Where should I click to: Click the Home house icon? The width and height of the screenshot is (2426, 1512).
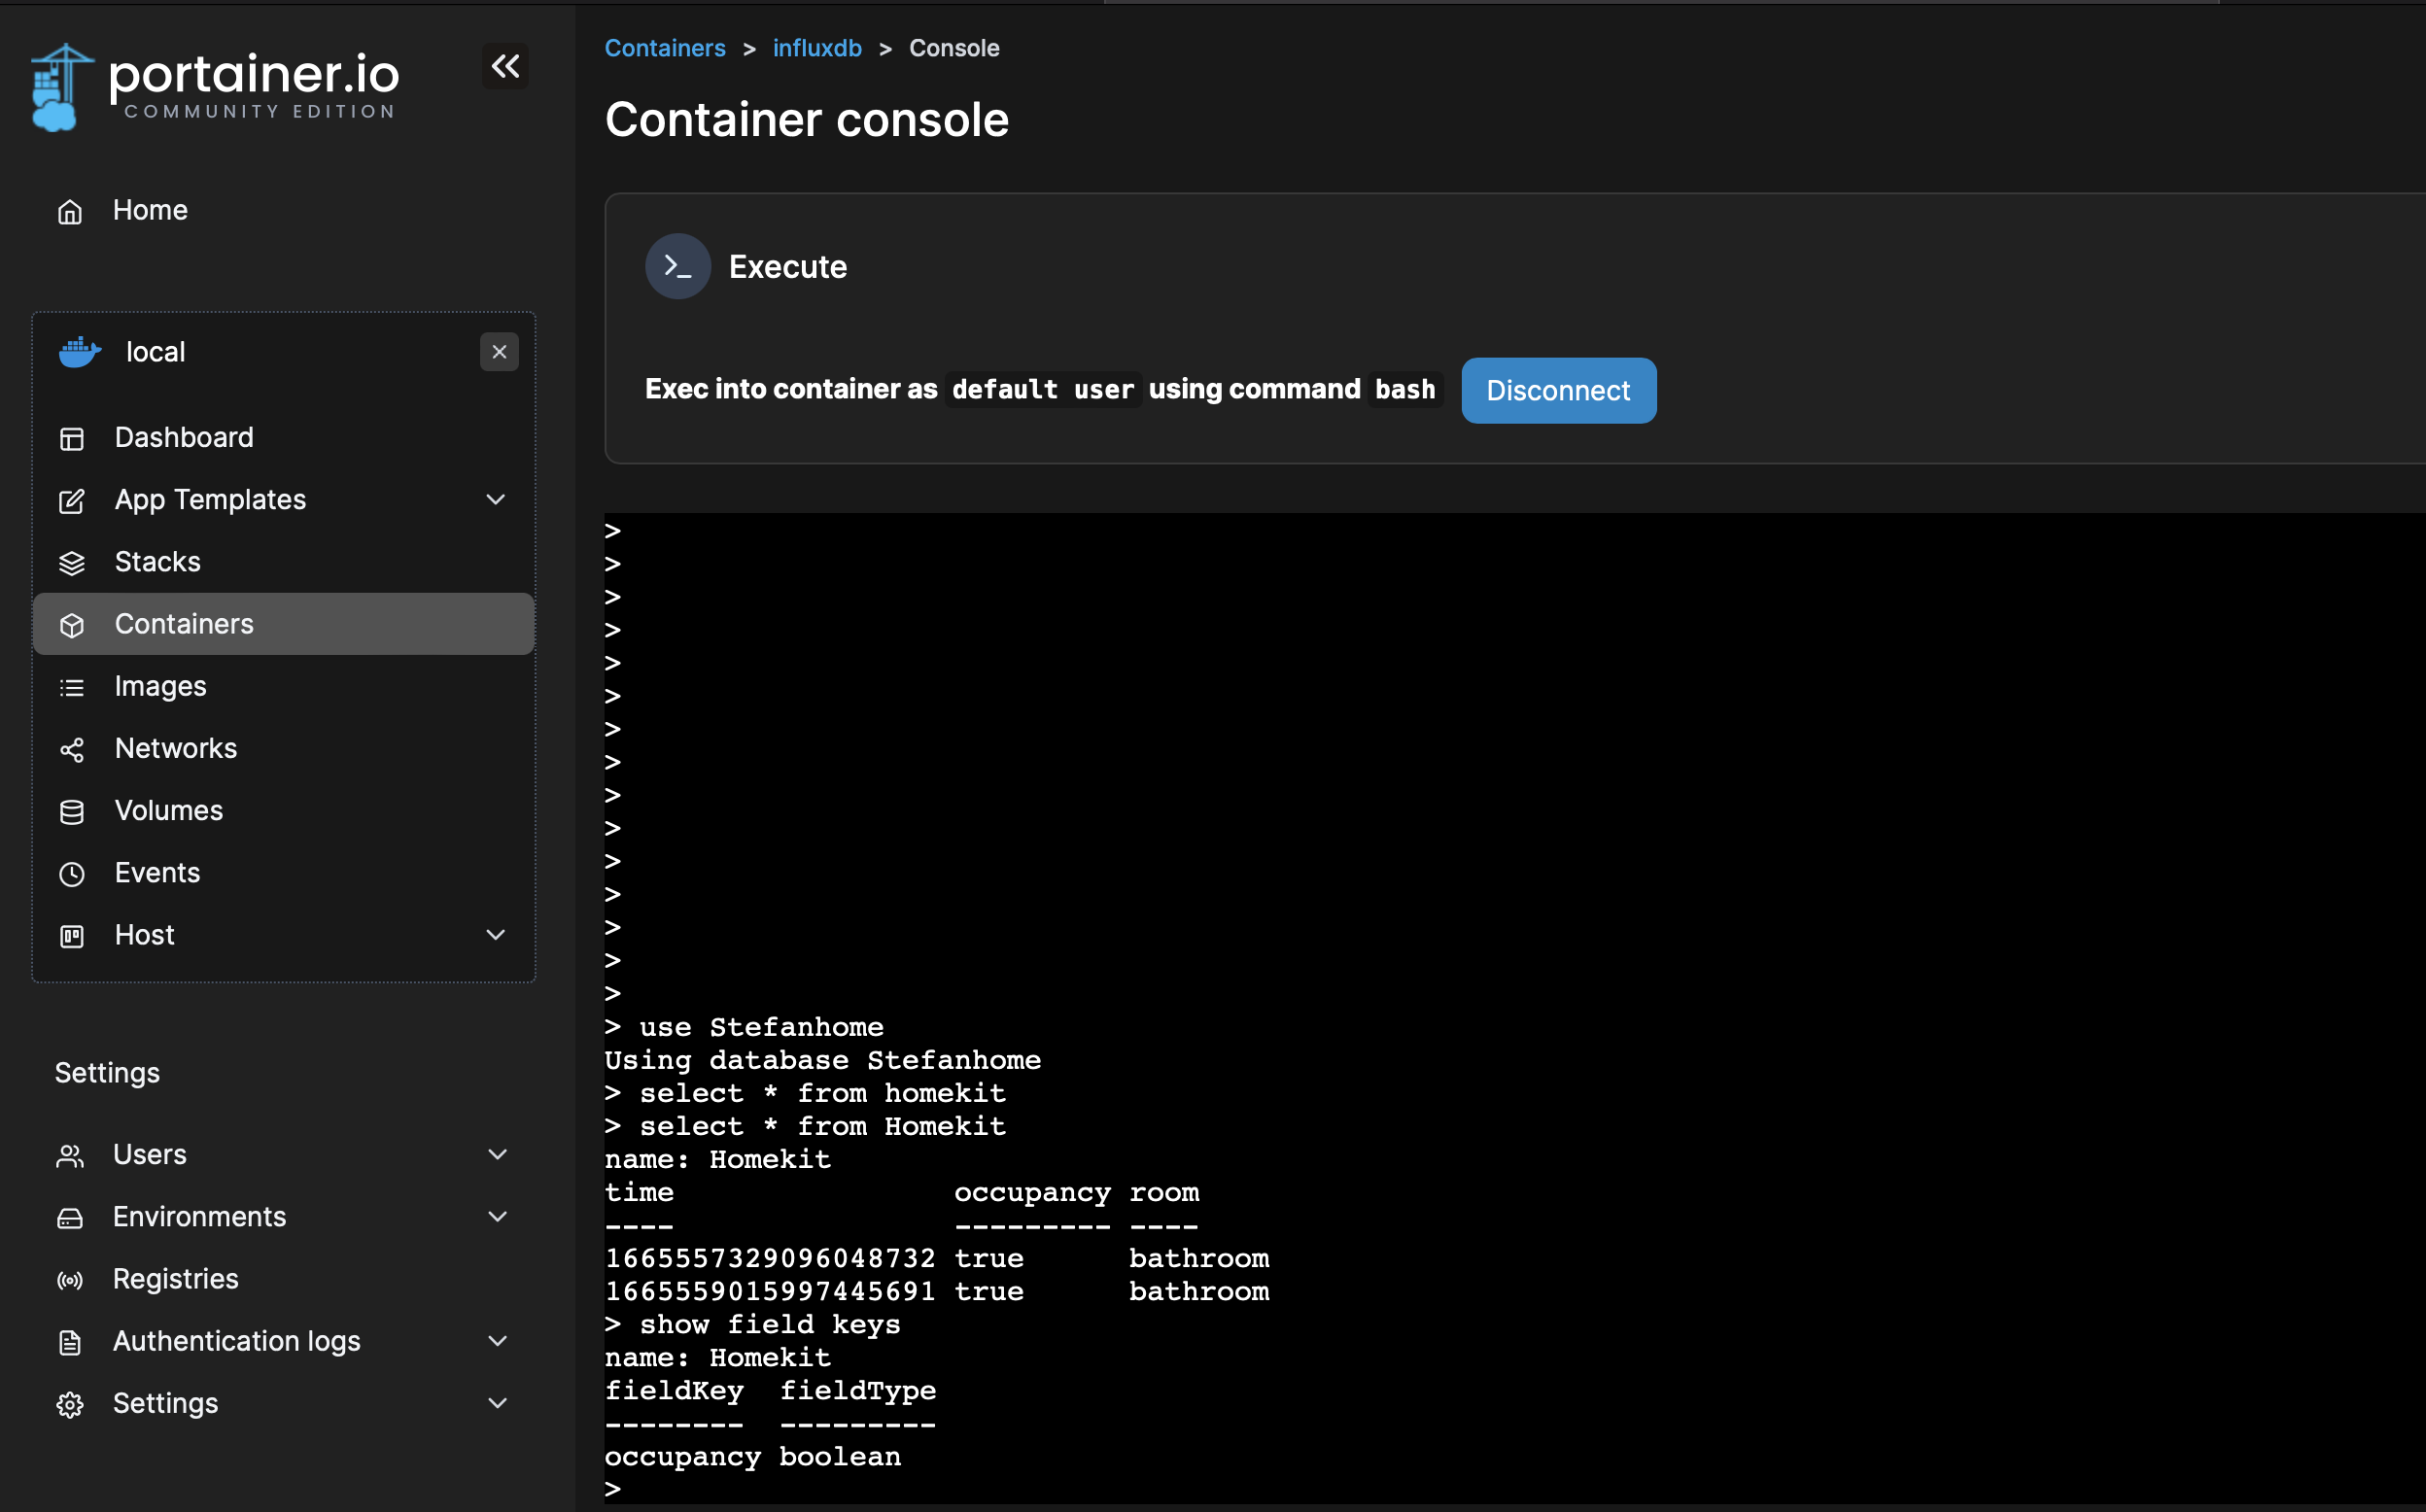70,211
